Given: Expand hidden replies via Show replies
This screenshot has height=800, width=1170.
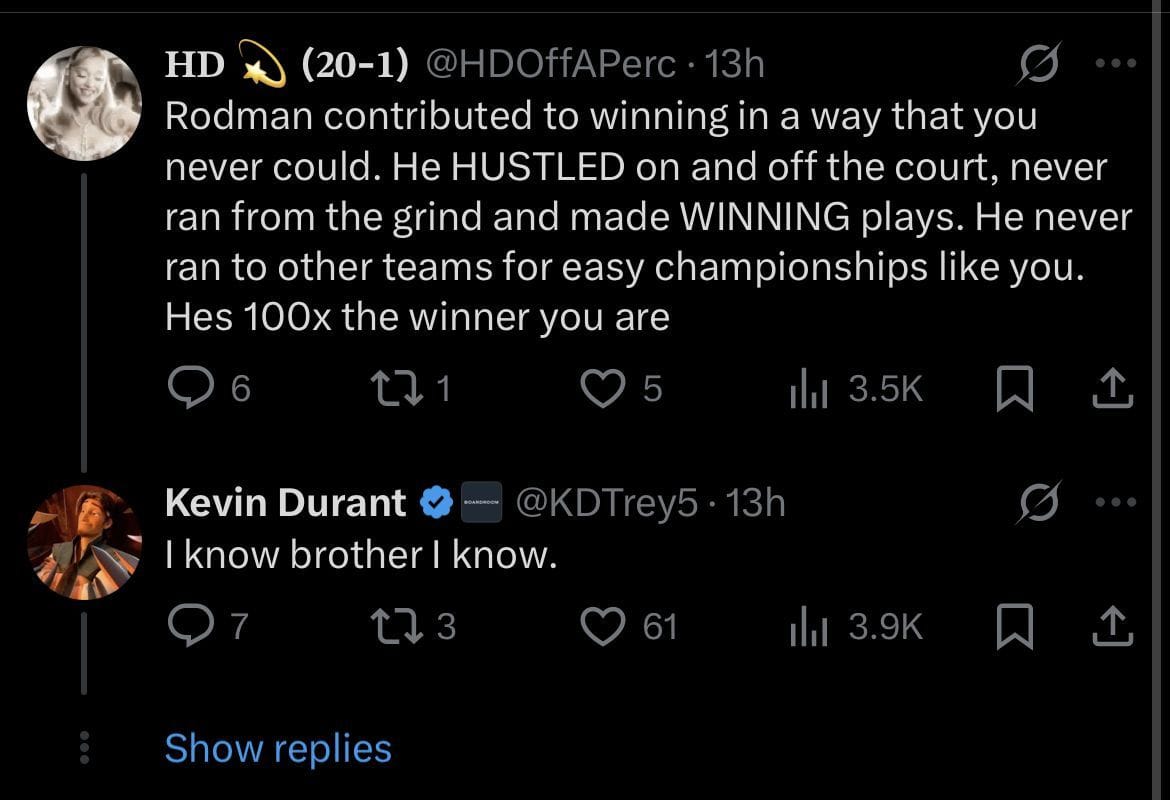Looking at the screenshot, I should click(x=279, y=747).
